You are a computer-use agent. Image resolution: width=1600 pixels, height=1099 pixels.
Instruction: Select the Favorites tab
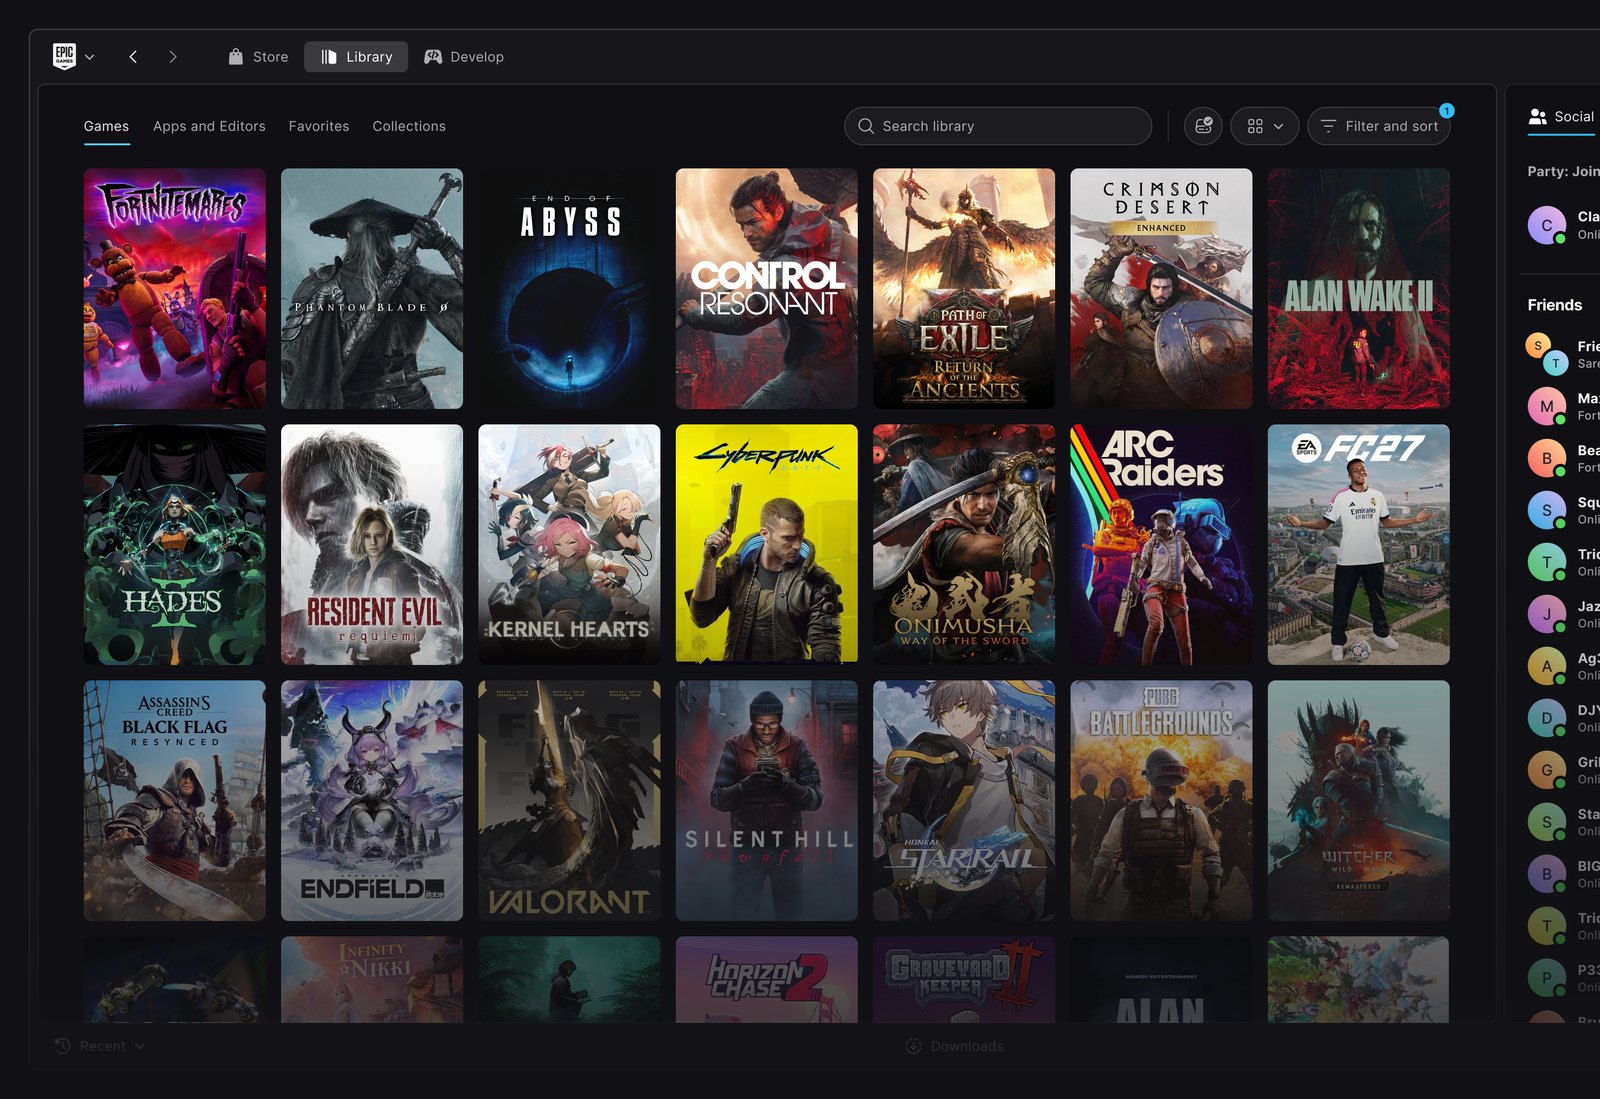pyautogui.click(x=319, y=126)
